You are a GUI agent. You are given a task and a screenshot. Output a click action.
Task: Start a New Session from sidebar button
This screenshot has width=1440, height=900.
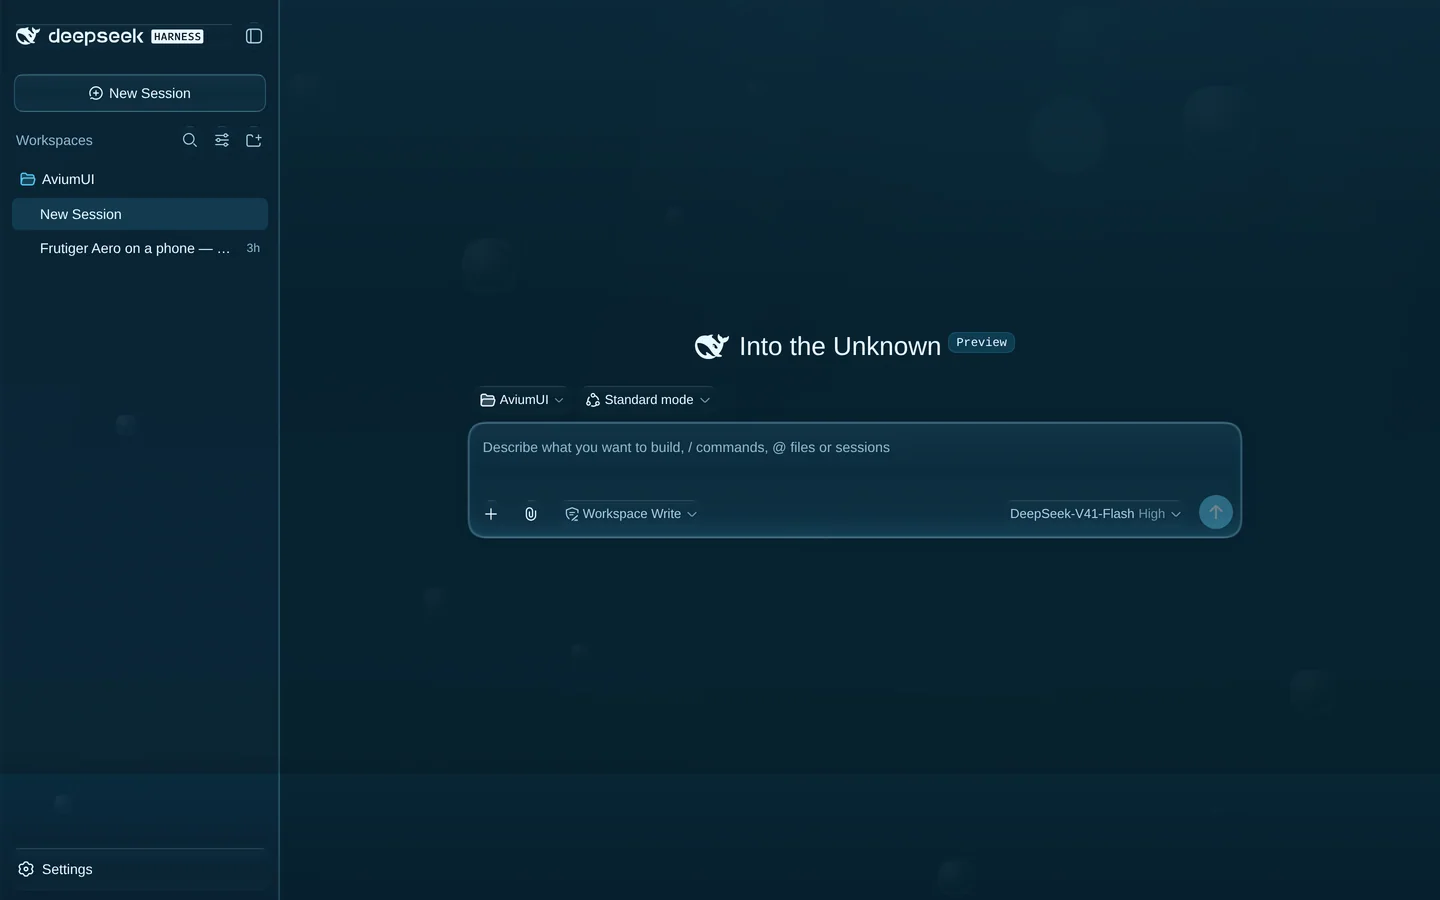click(140, 93)
